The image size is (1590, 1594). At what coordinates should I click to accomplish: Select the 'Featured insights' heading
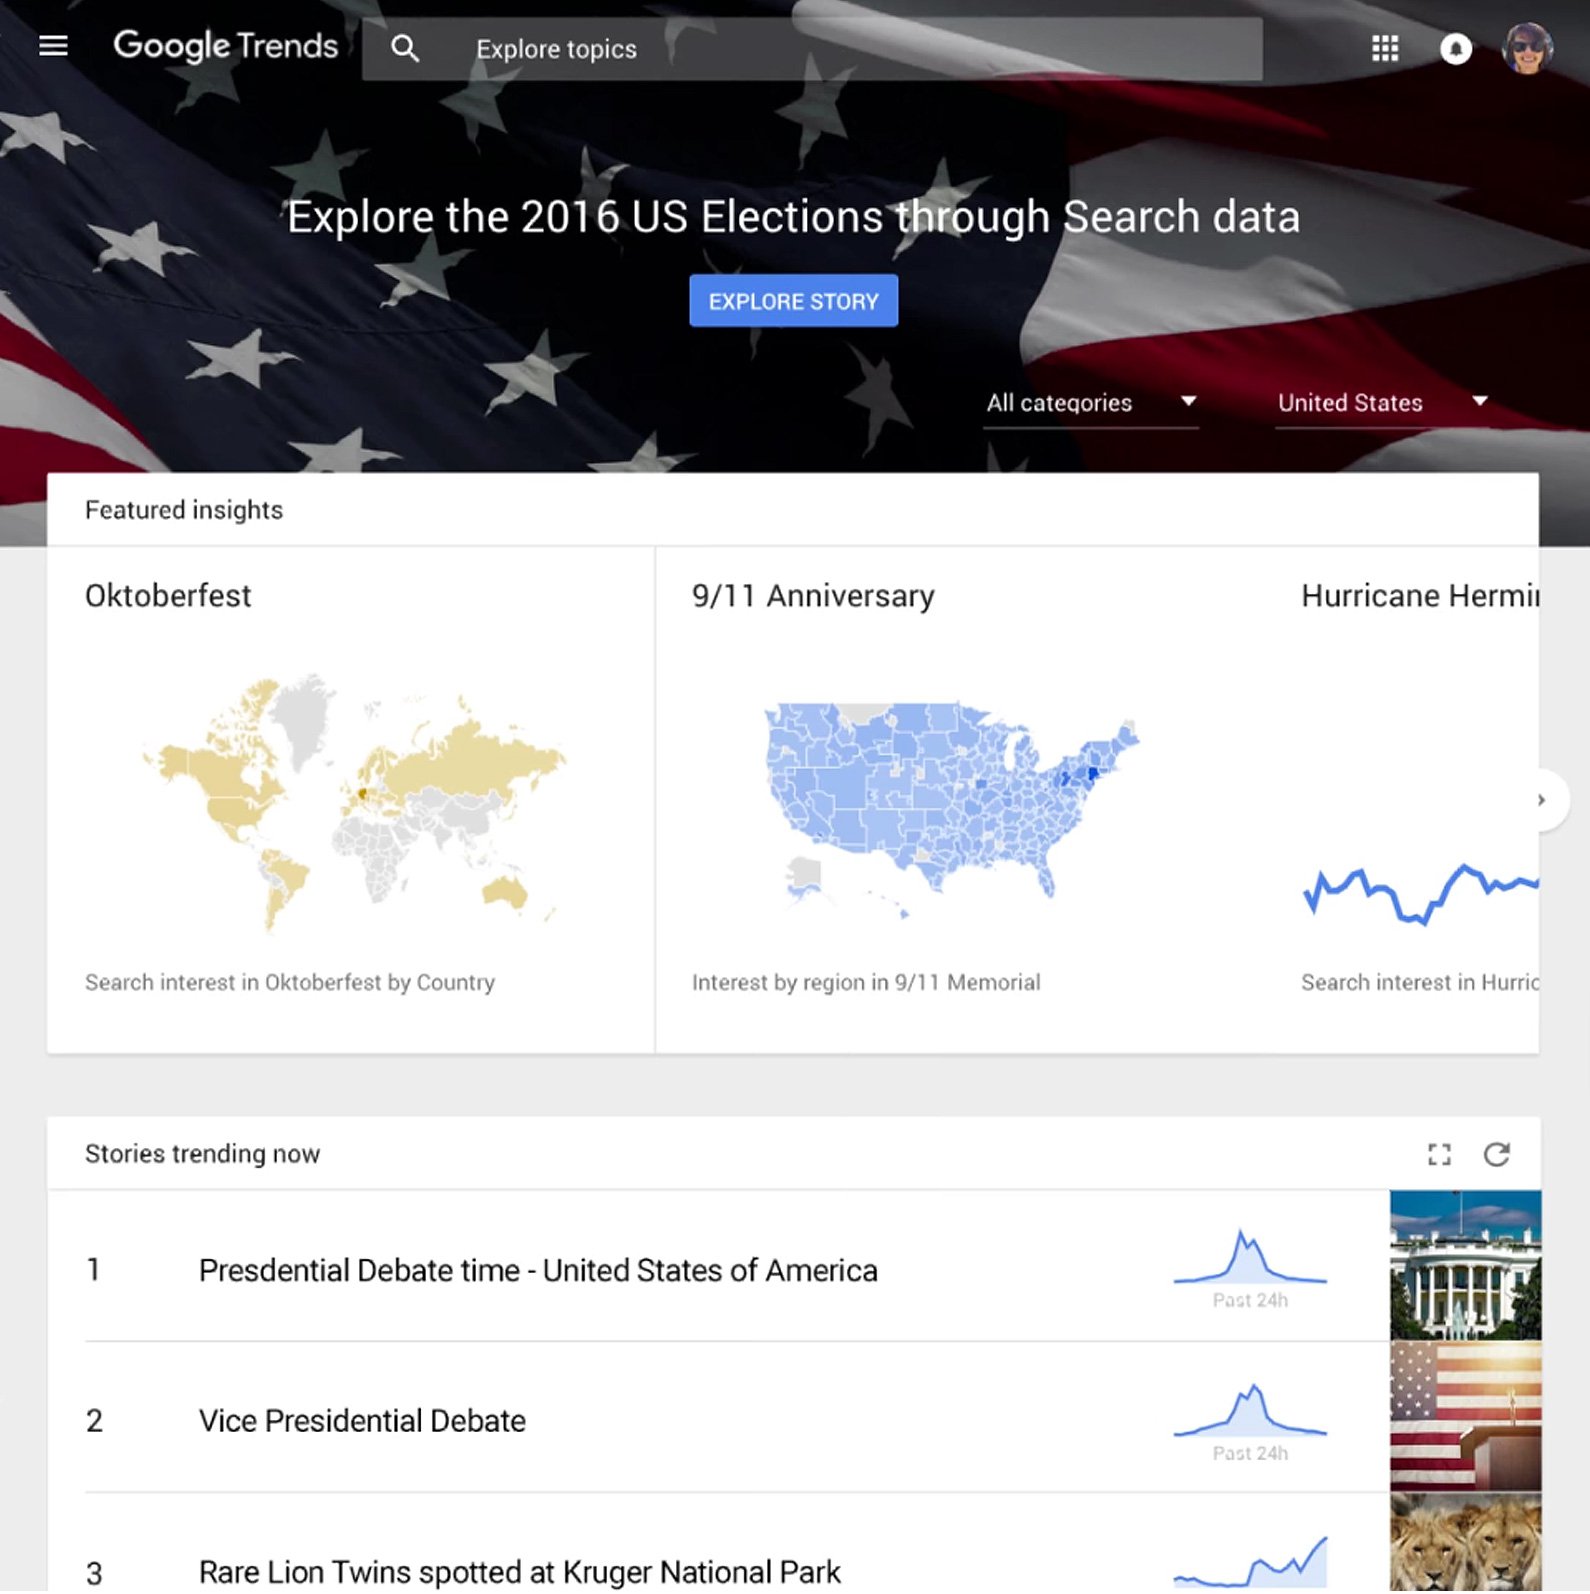point(184,510)
